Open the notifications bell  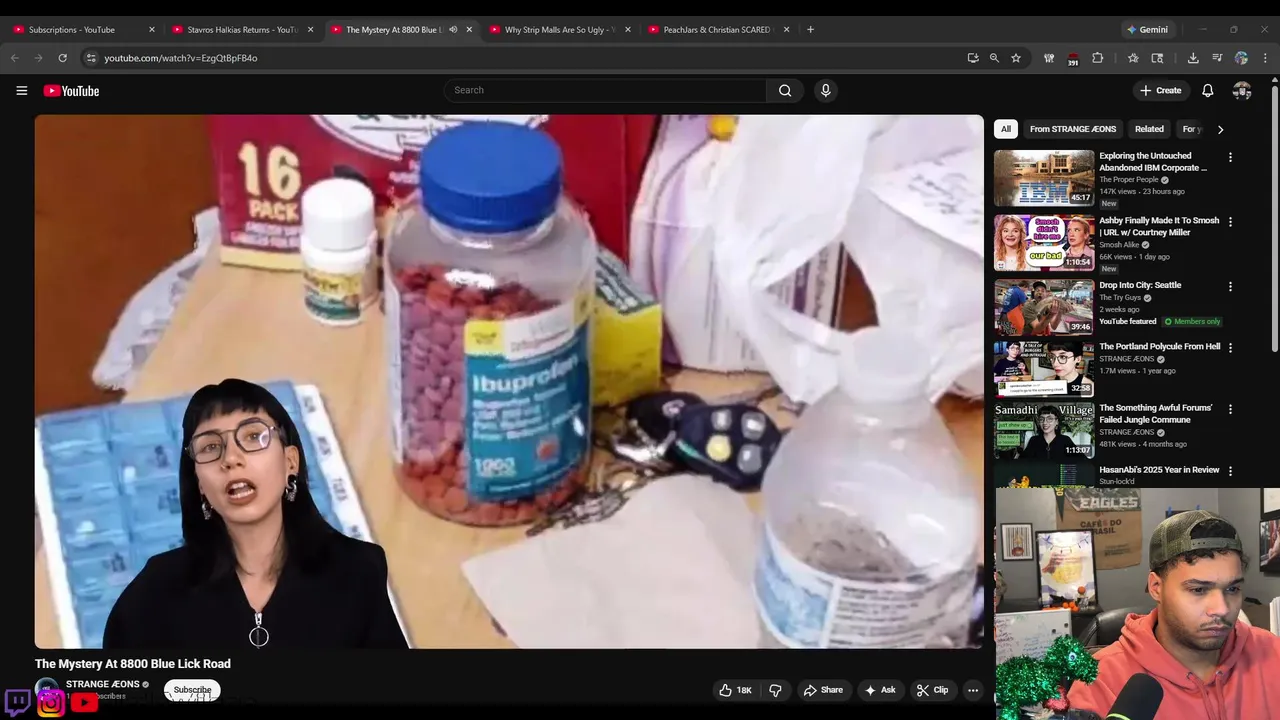[x=1208, y=90]
